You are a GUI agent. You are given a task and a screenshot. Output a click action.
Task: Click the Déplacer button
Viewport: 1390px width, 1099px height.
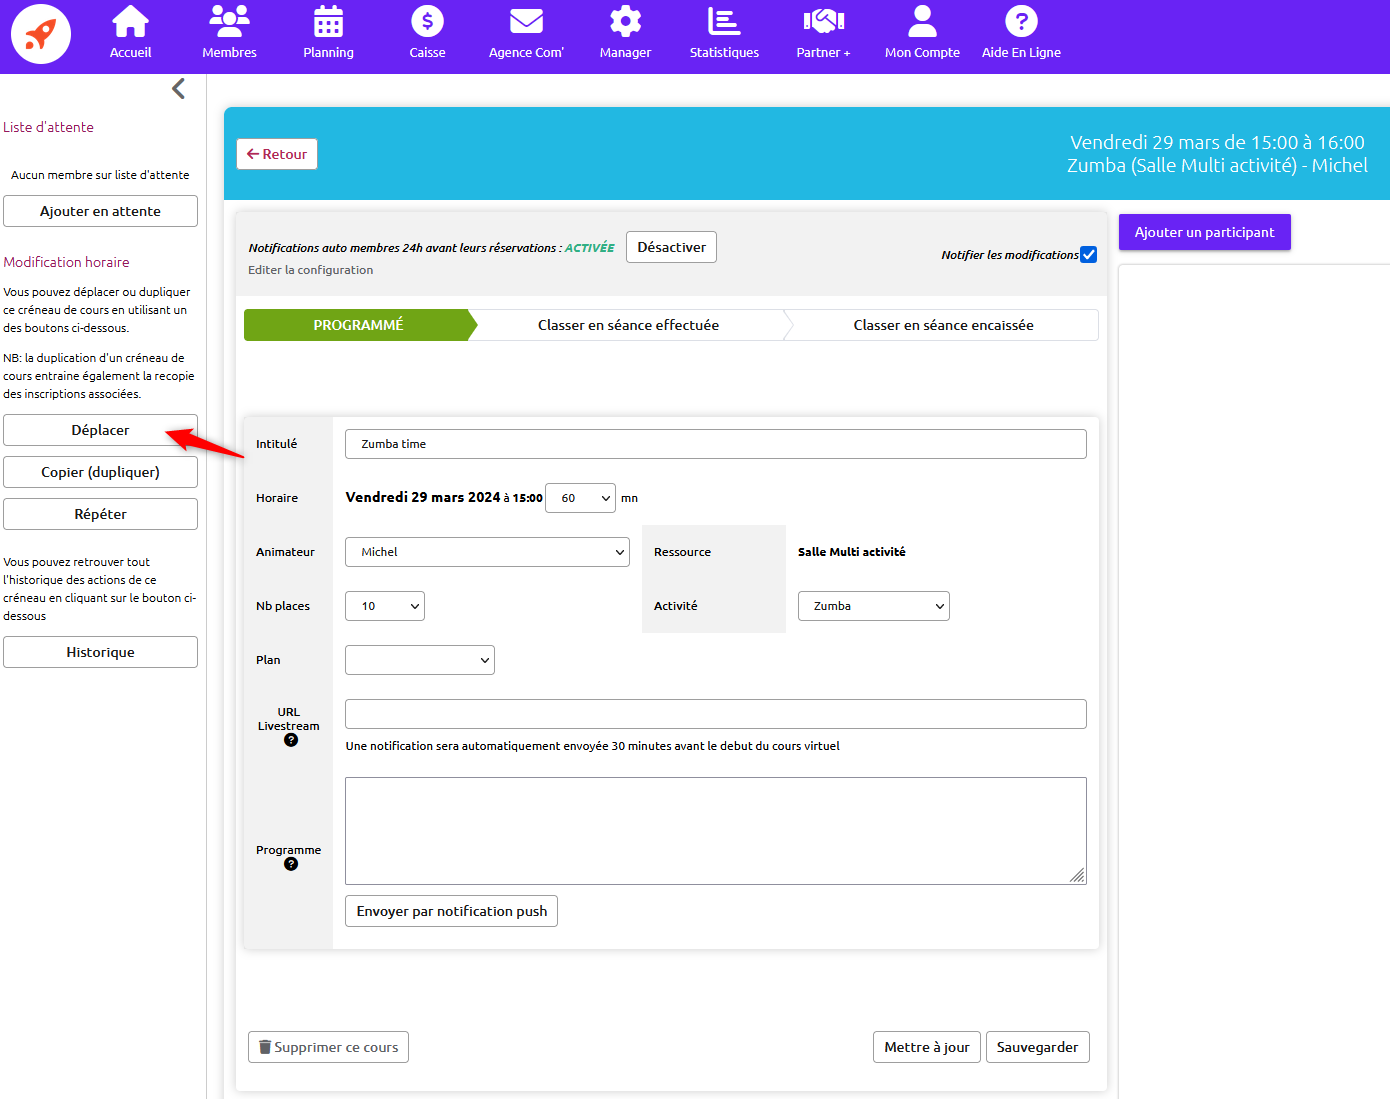pyautogui.click(x=100, y=430)
